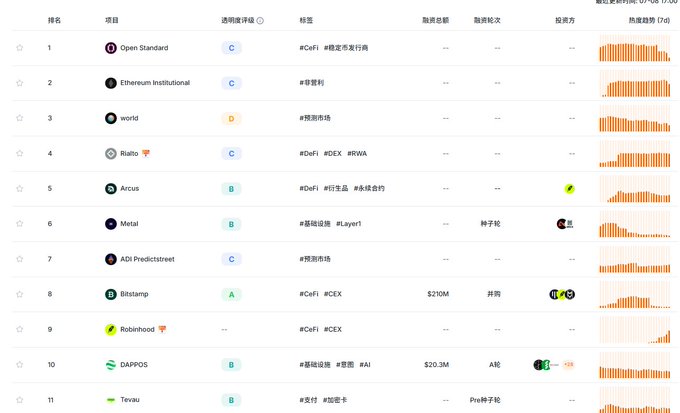Click the D rating badge for world

(231, 118)
